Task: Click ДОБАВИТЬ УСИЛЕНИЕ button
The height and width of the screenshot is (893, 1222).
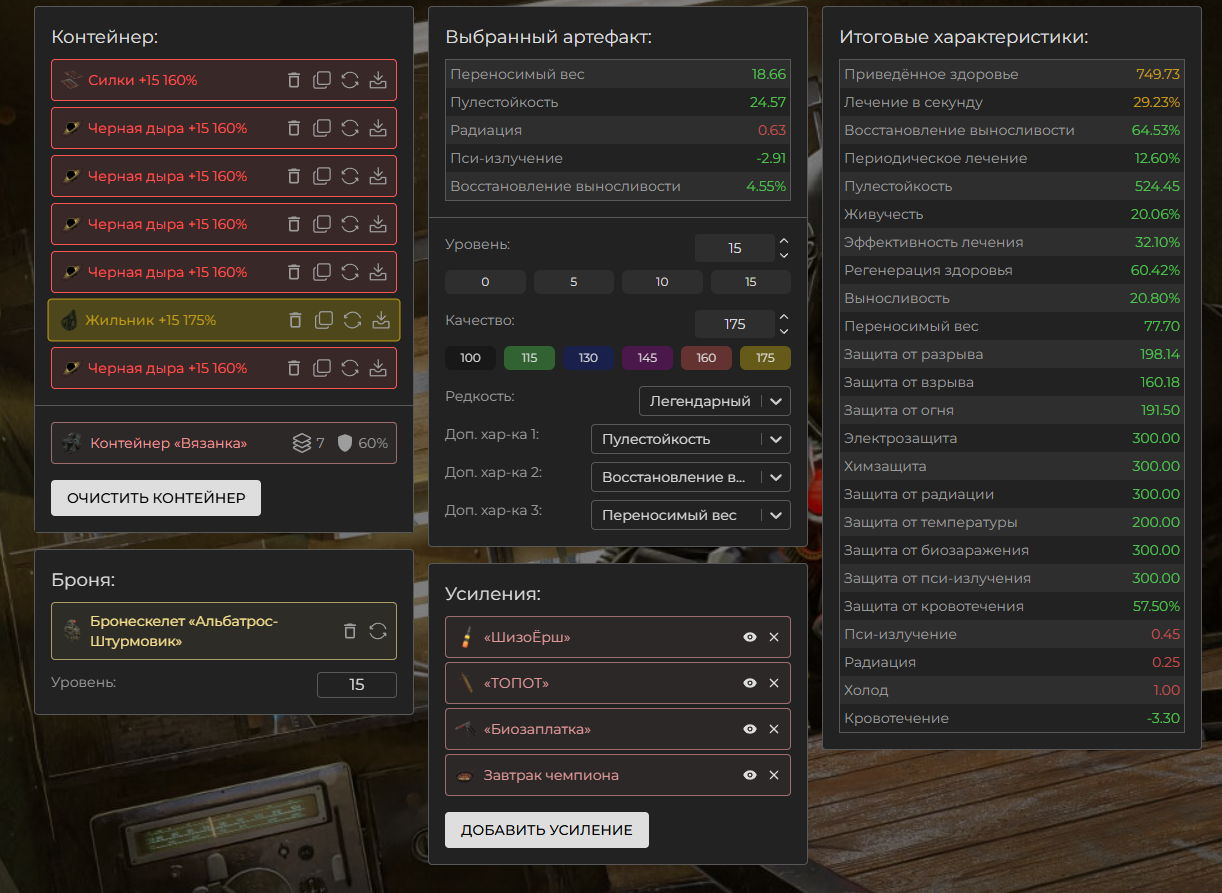Action: [x=547, y=830]
